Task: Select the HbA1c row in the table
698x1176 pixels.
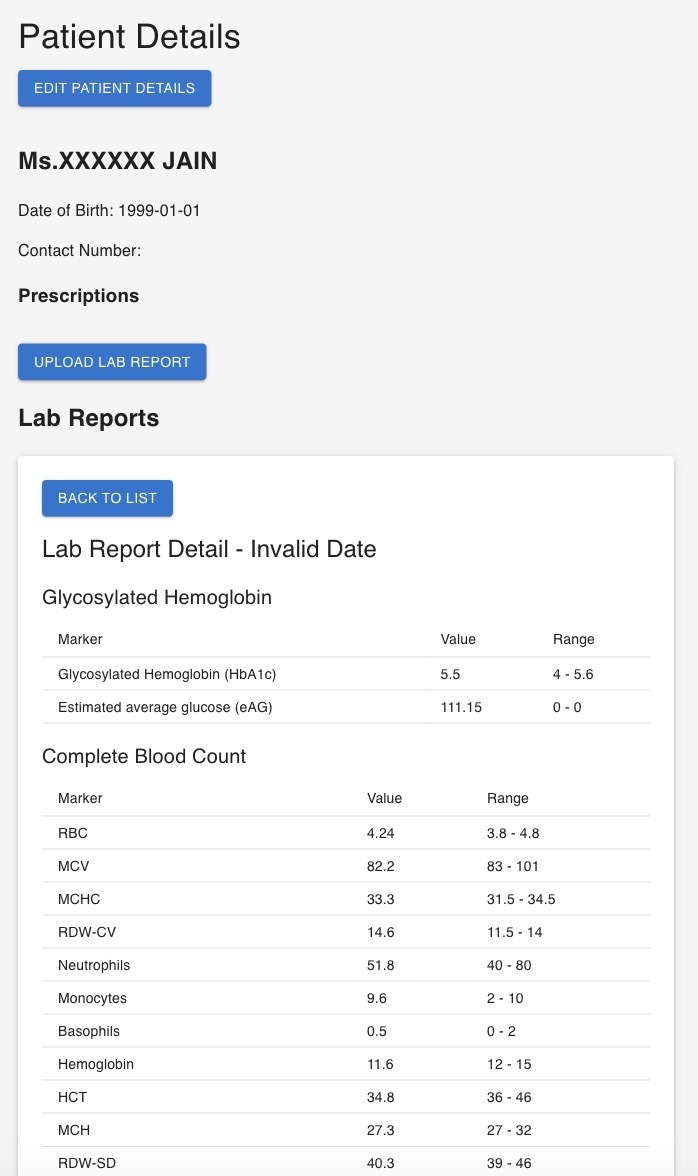Action: pyautogui.click(x=170, y=673)
